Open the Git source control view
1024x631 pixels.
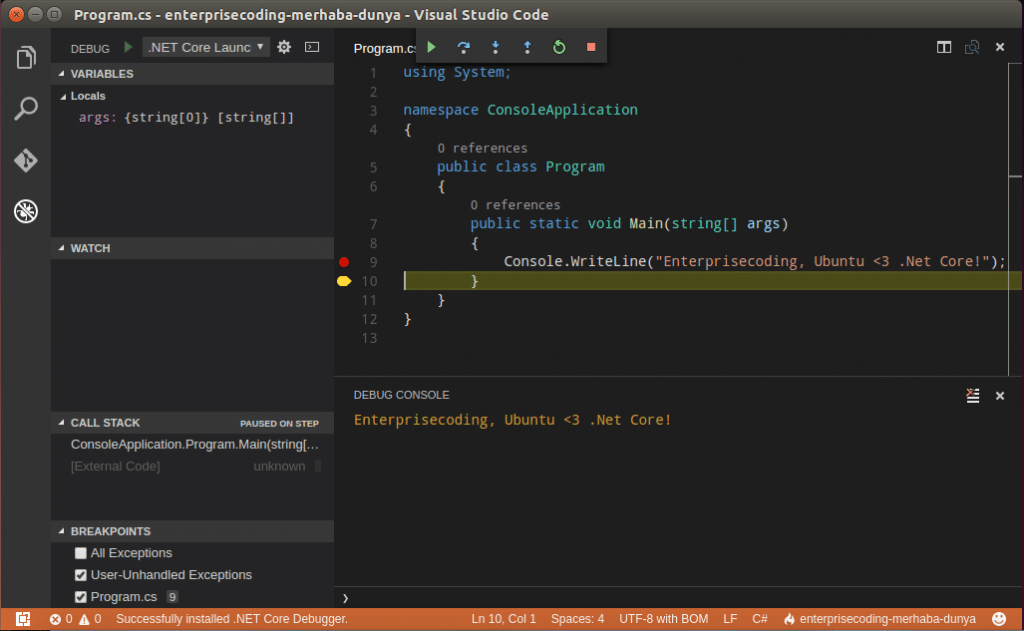coord(26,160)
